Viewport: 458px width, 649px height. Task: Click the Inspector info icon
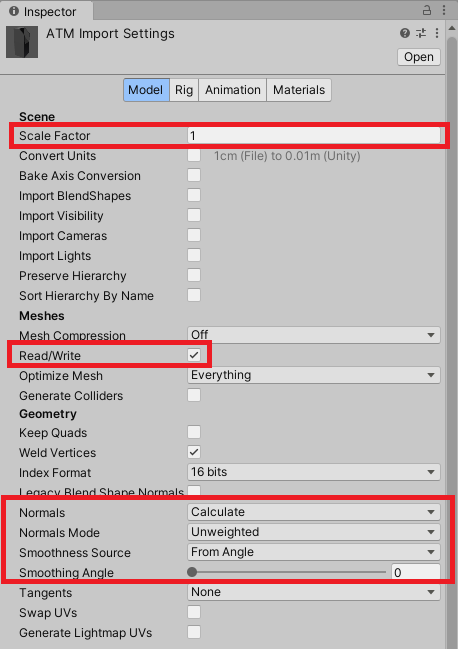point(14,11)
